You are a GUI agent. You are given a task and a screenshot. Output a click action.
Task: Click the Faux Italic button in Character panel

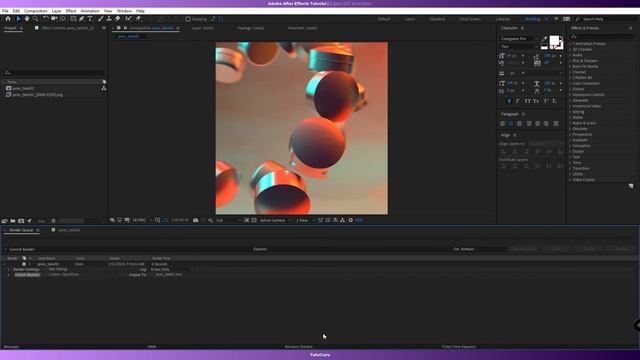pos(518,101)
